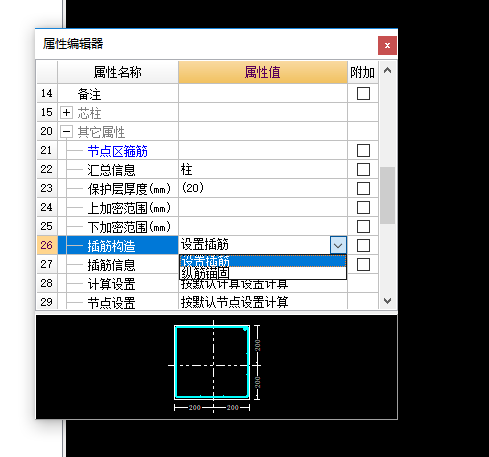Image resolution: width=489 pixels, height=457 pixels.
Task: Click the 属性值 column header
Action: [x=263, y=72]
